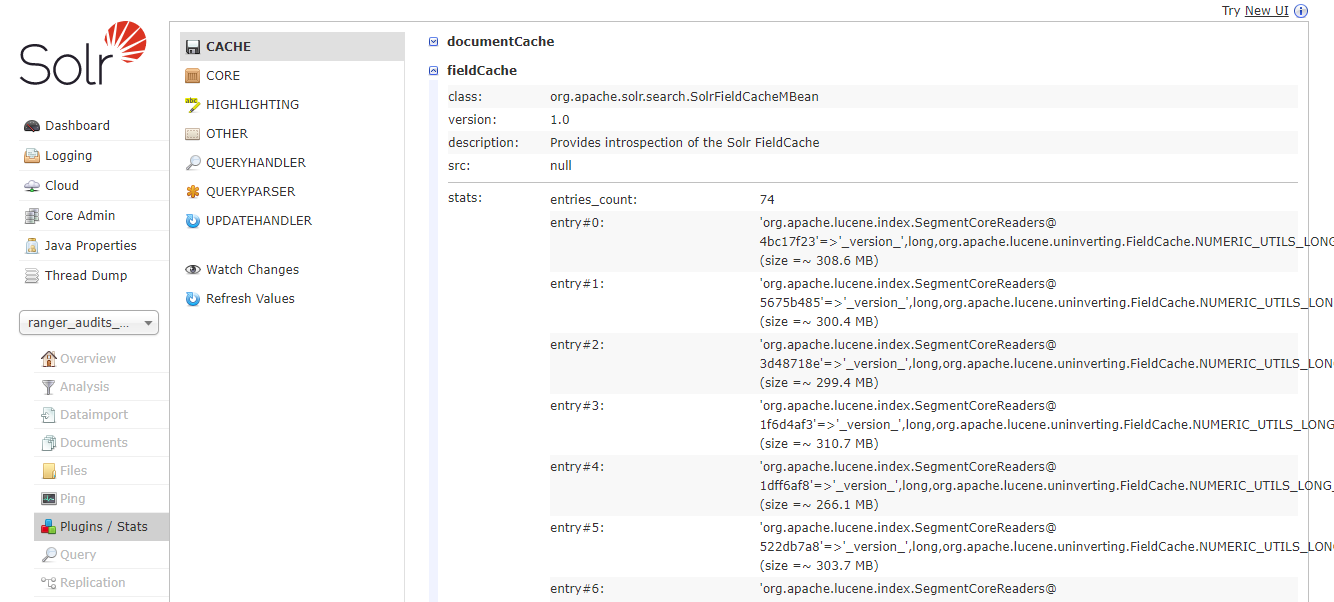
Task: Click the Dashboard gauge icon
Action: click(x=32, y=126)
